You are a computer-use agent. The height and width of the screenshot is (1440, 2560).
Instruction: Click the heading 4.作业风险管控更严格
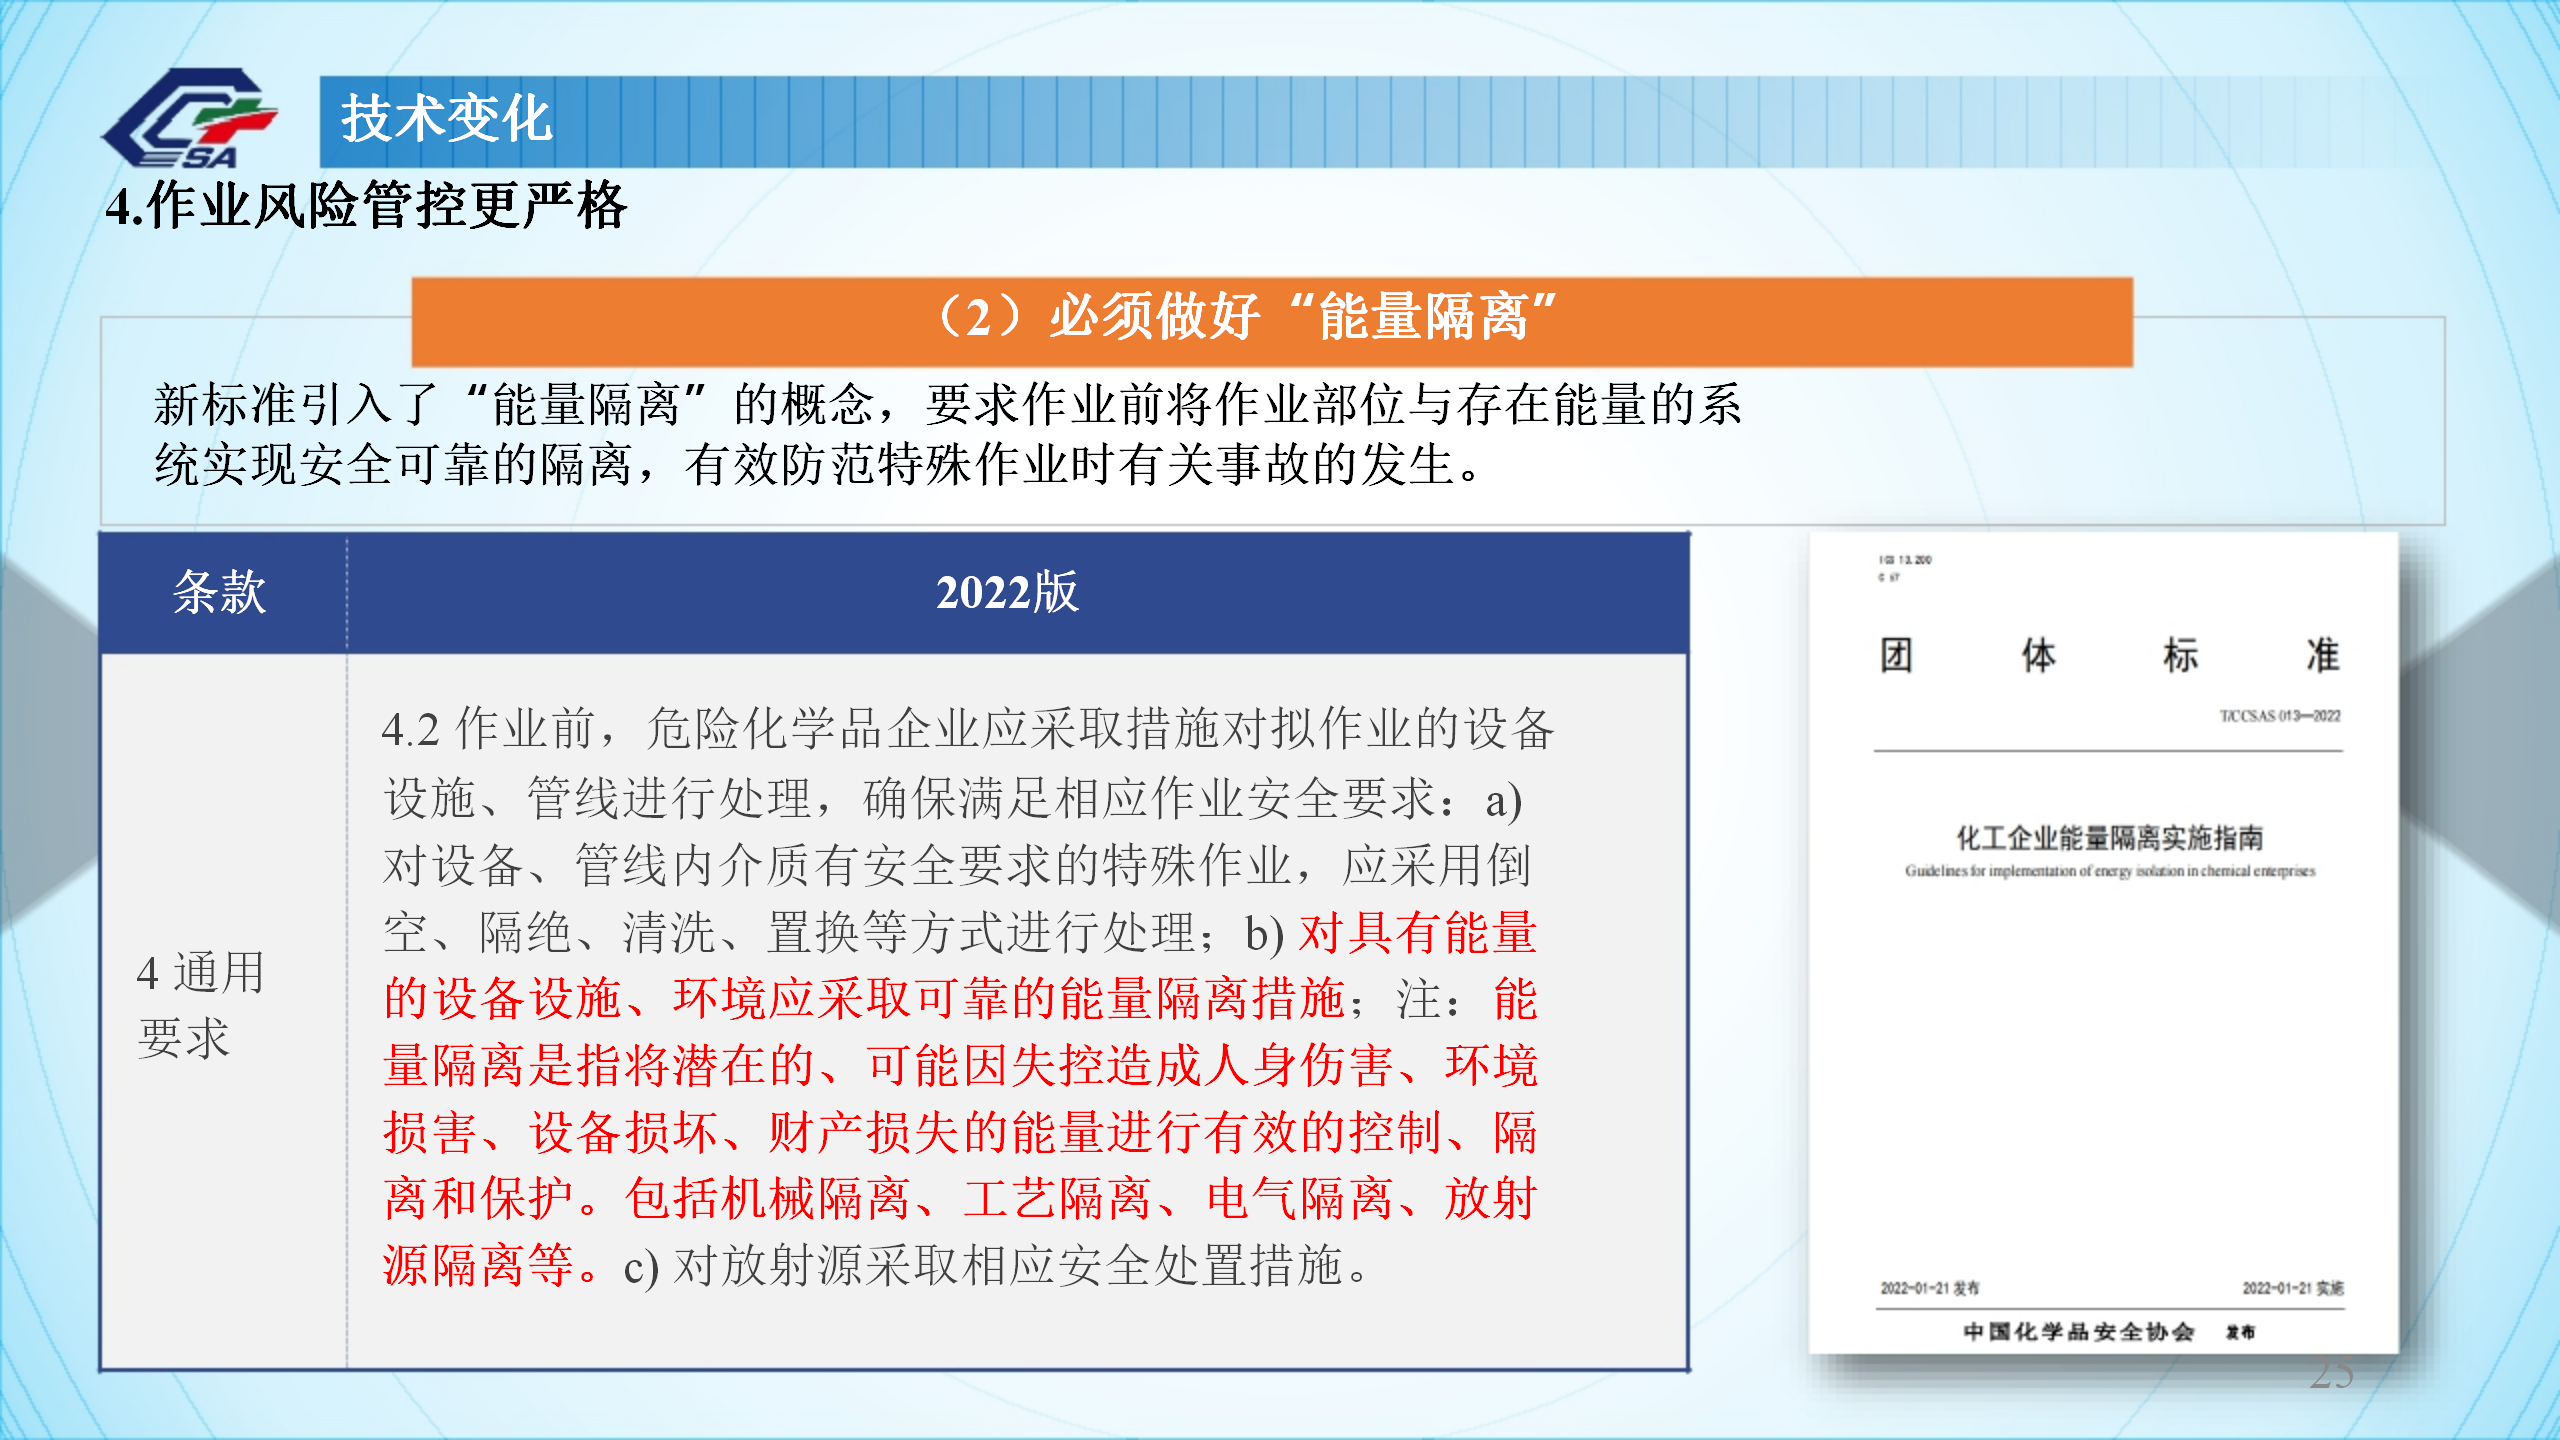pos(366,207)
